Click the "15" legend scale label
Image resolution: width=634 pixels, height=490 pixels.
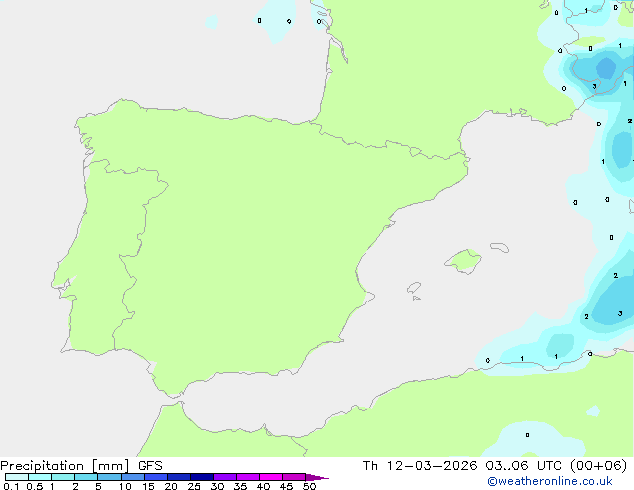[x=148, y=486]
